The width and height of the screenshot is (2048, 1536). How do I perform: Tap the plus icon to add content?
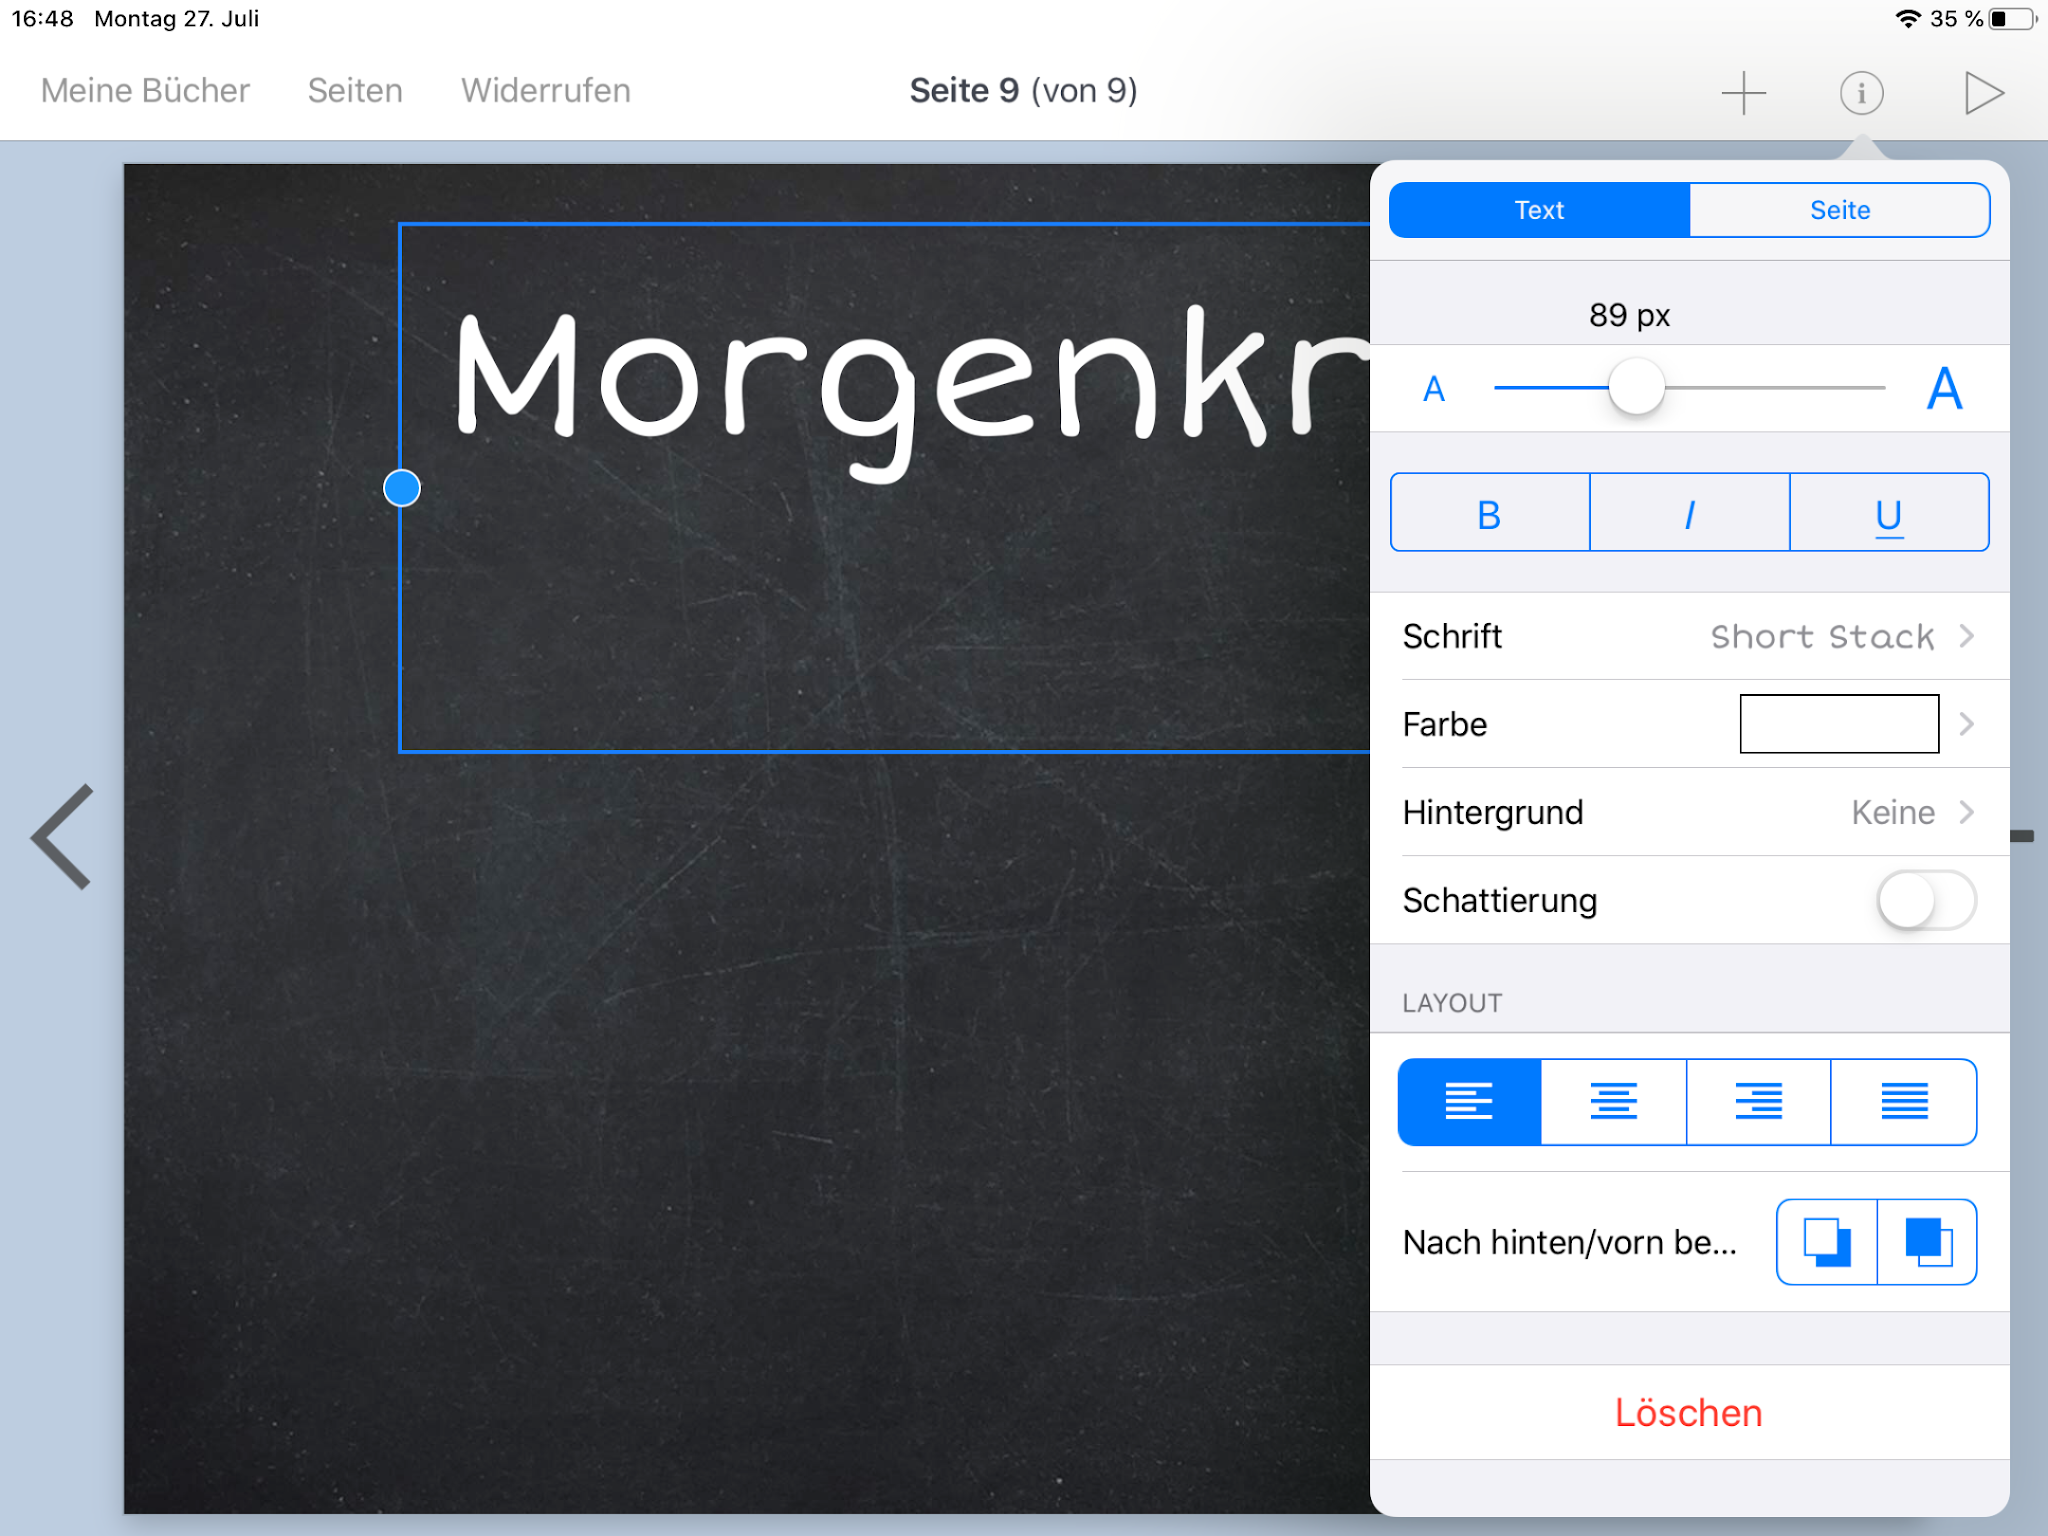coord(1743,92)
